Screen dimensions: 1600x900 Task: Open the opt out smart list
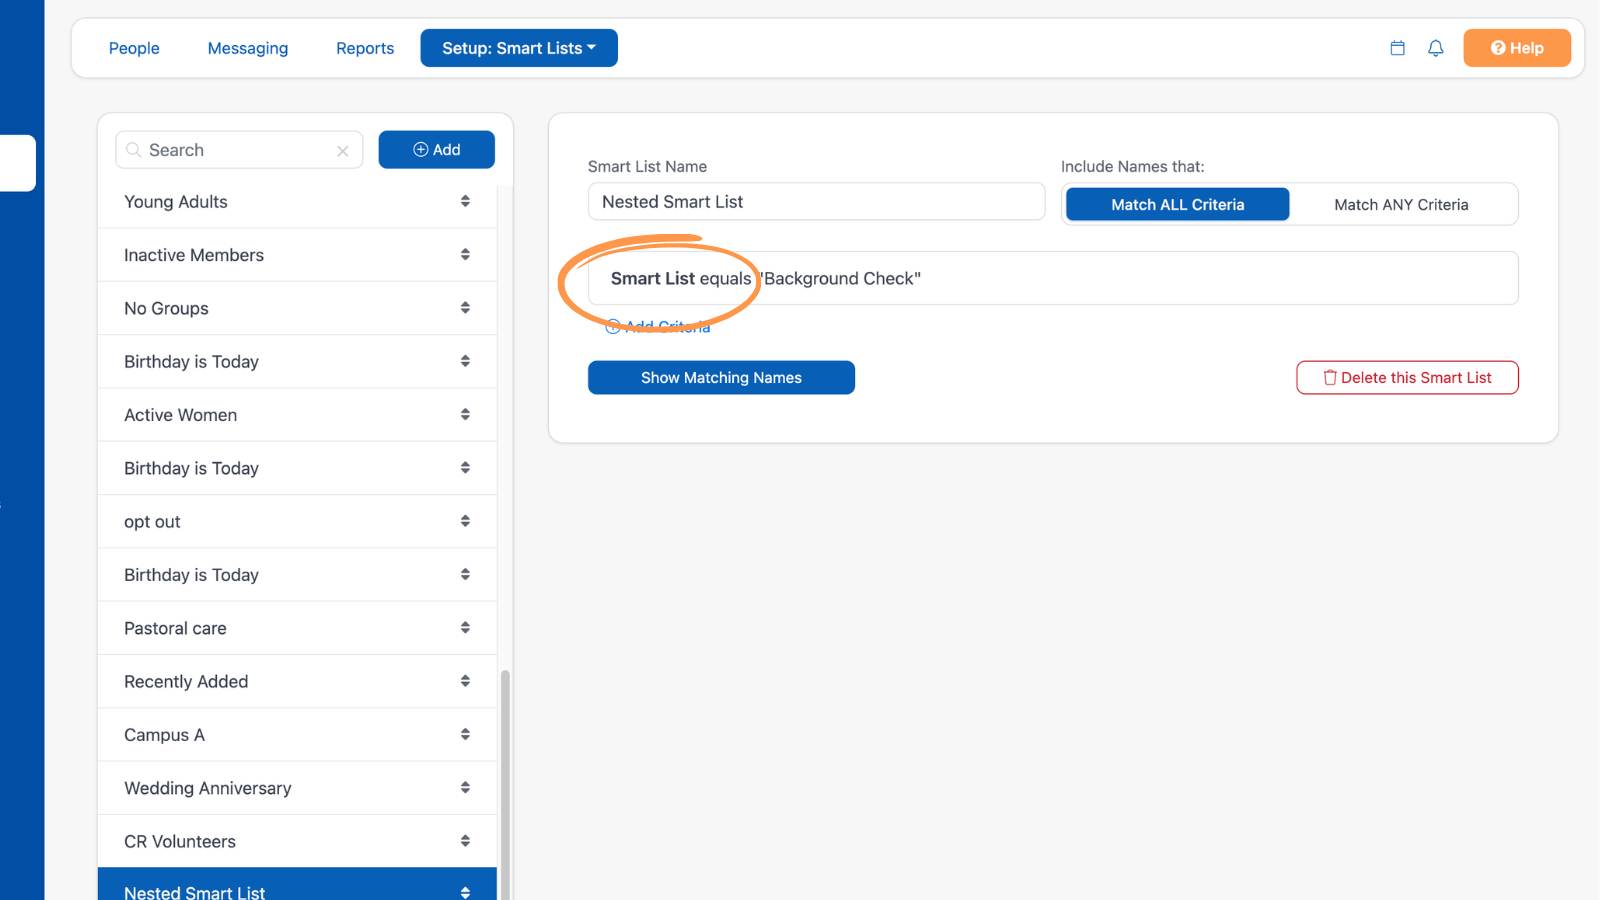pos(297,522)
